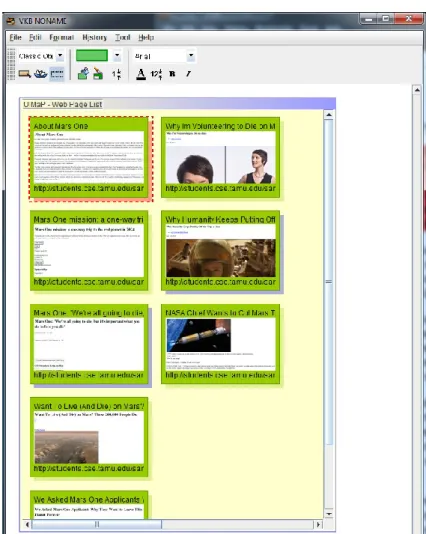Click URL under NASA Chief card
The height and width of the screenshot is (534, 426).
pos(221,375)
